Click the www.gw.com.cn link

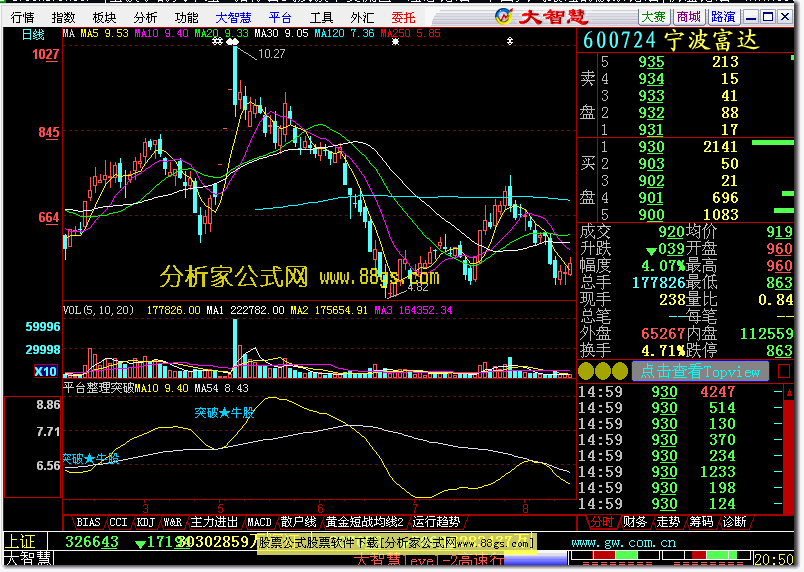point(624,542)
